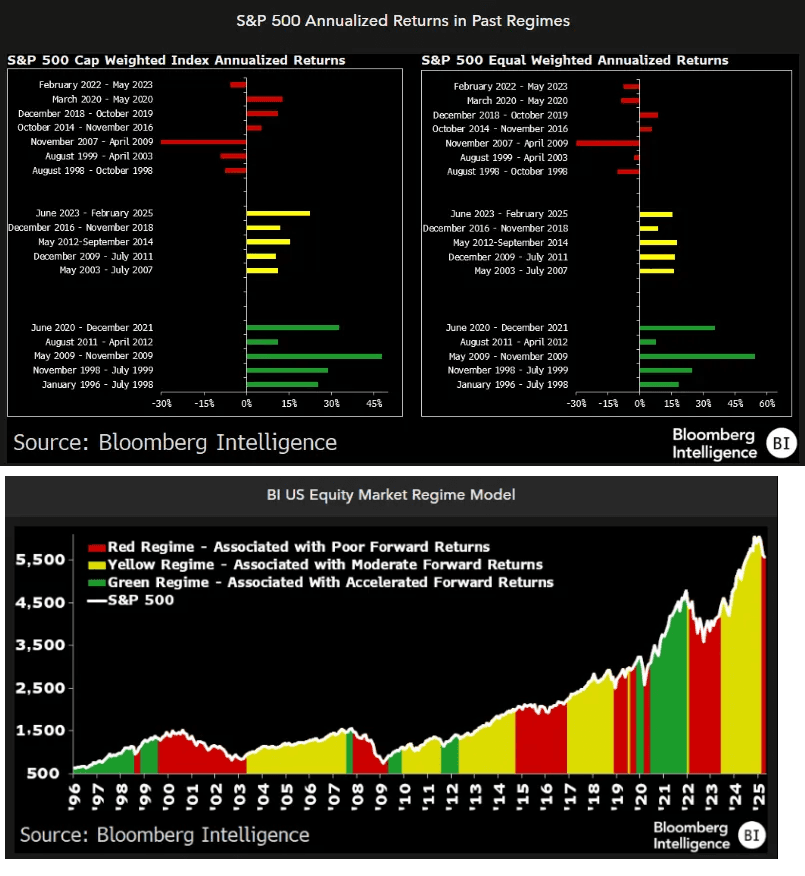The height and width of the screenshot is (876, 805).
Task: Click 'Yellow Regime - Associated with Moderate Forward Returns' legend text
Action: click(x=325, y=565)
